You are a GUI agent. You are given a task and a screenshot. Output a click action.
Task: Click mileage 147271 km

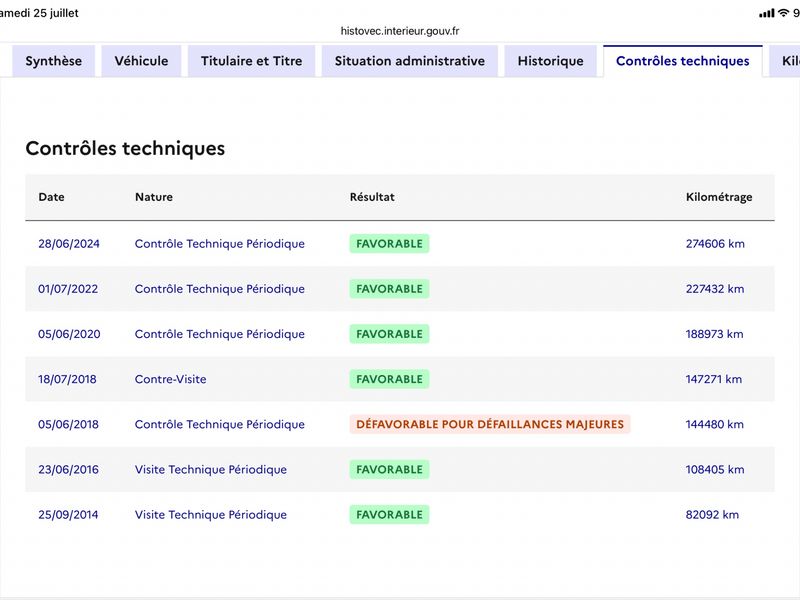(714, 379)
